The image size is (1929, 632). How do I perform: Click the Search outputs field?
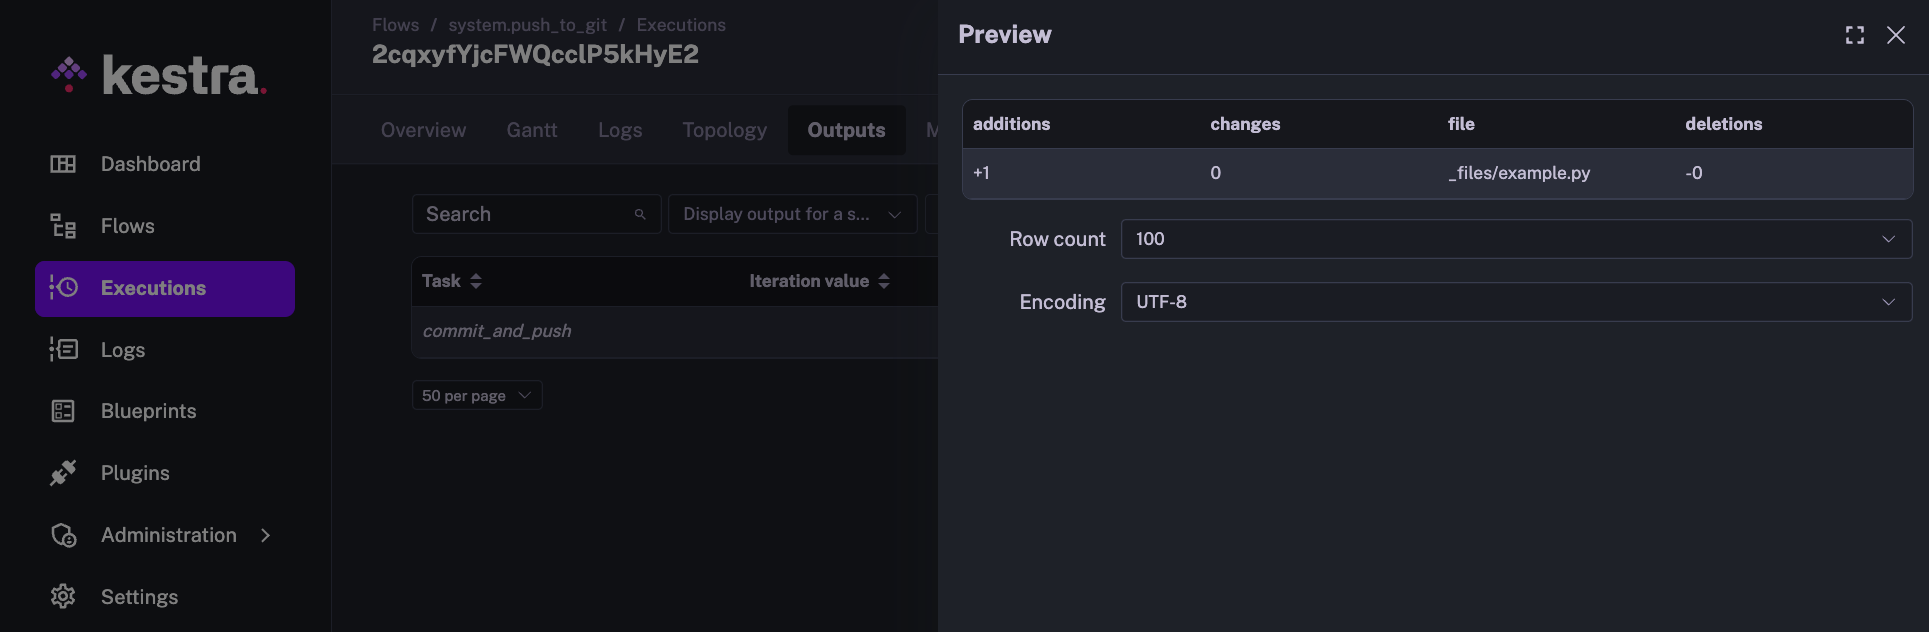coord(527,214)
